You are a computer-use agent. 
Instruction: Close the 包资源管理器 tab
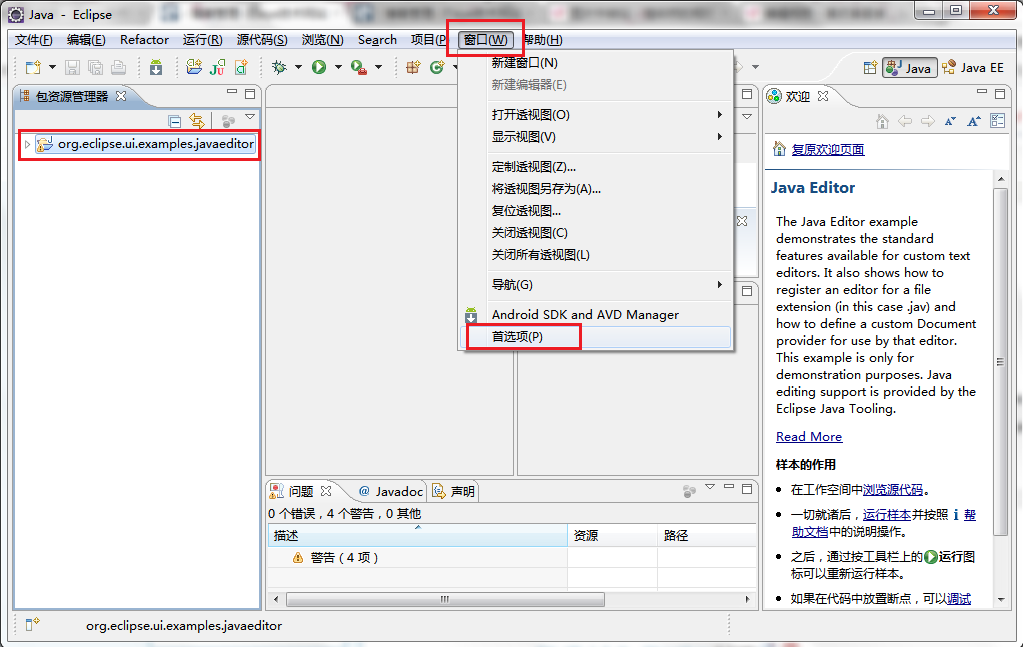[x=121, y=96]
